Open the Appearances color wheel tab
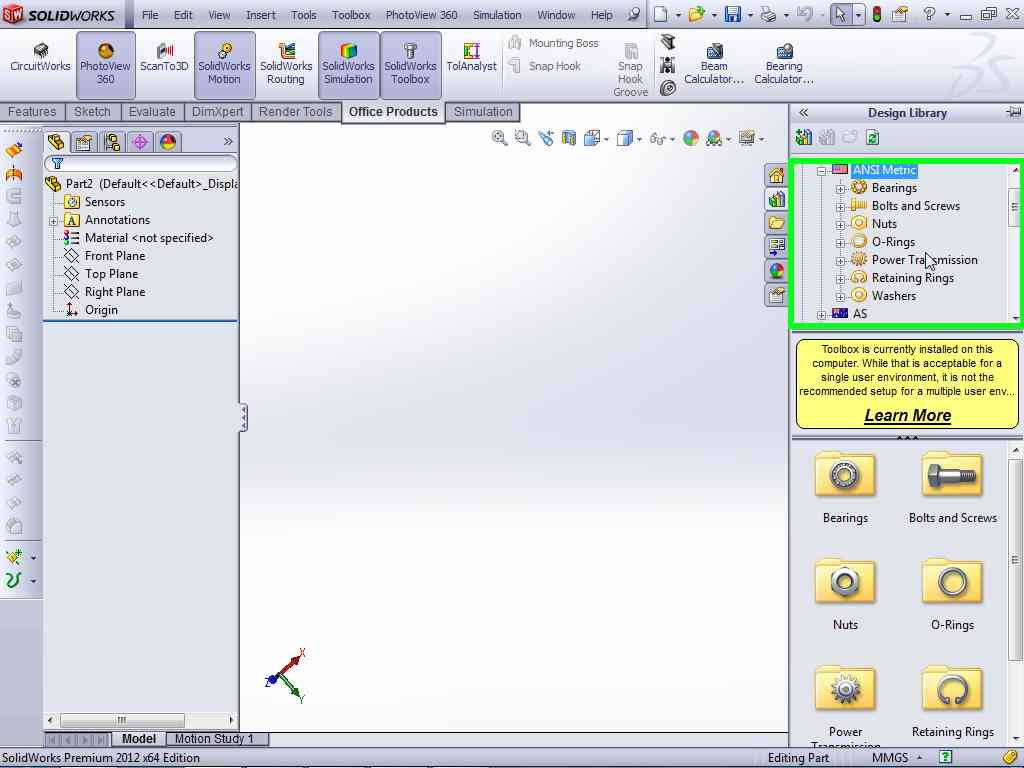This screenshot has width=1024, height=768. click(x=777, y=271)
